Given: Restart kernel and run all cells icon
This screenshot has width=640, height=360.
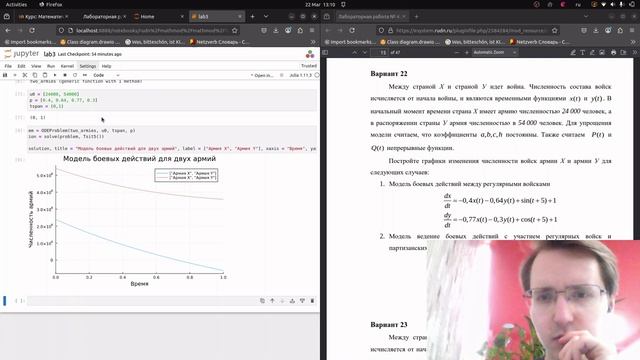Looking at the screenshot, I should coord(85,75).
